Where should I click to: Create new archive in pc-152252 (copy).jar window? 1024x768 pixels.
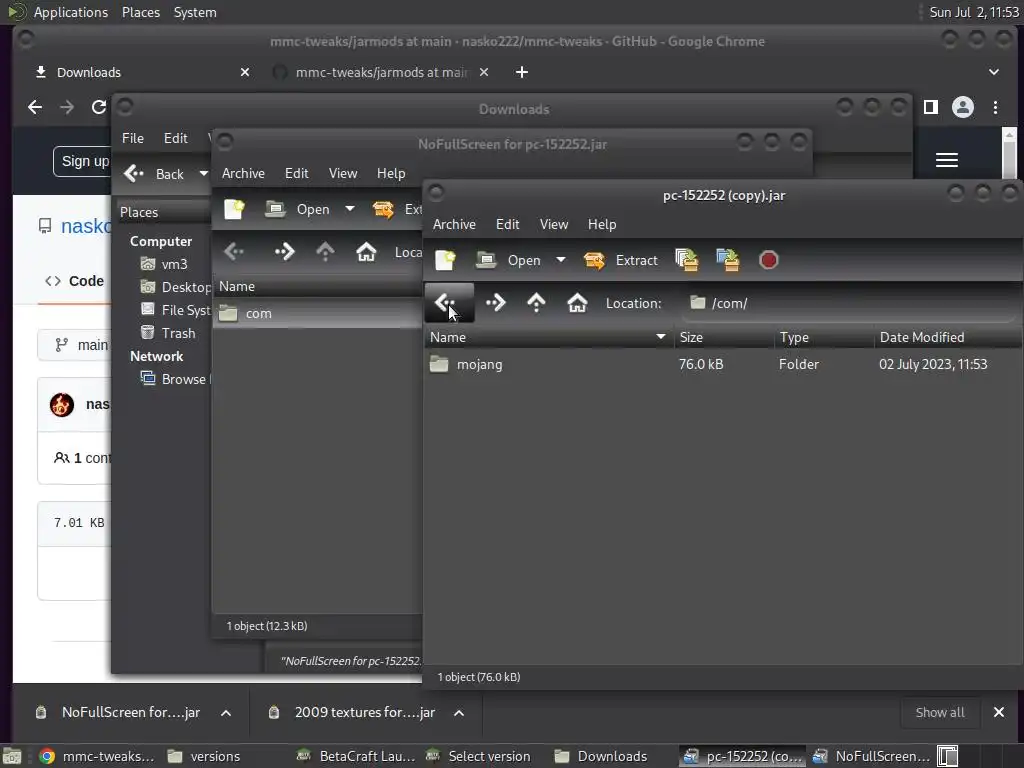pyautogui.click(x=445, y=260)
